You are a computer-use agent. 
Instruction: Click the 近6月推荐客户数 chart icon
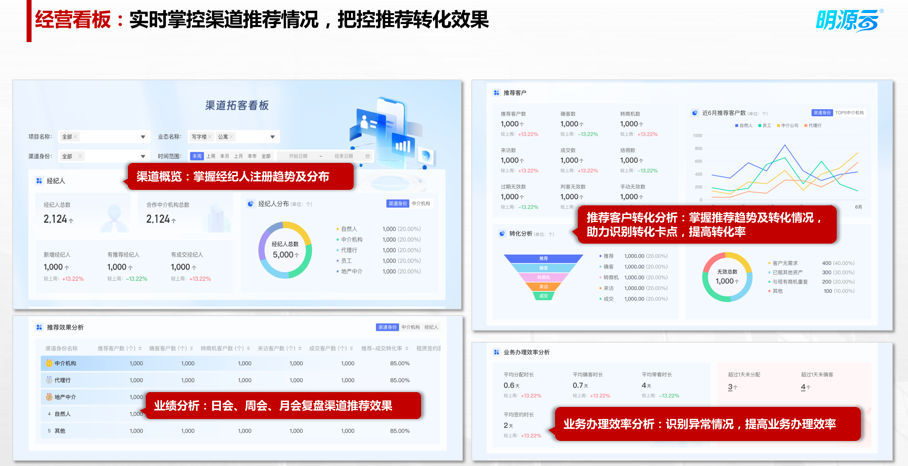pyautogui.click(x=695, y=113)
